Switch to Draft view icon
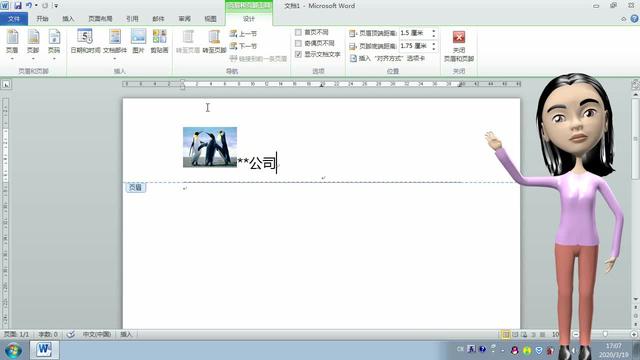Image resolution: width=640 pixels, height=360 pixels. tap(542, 334)
